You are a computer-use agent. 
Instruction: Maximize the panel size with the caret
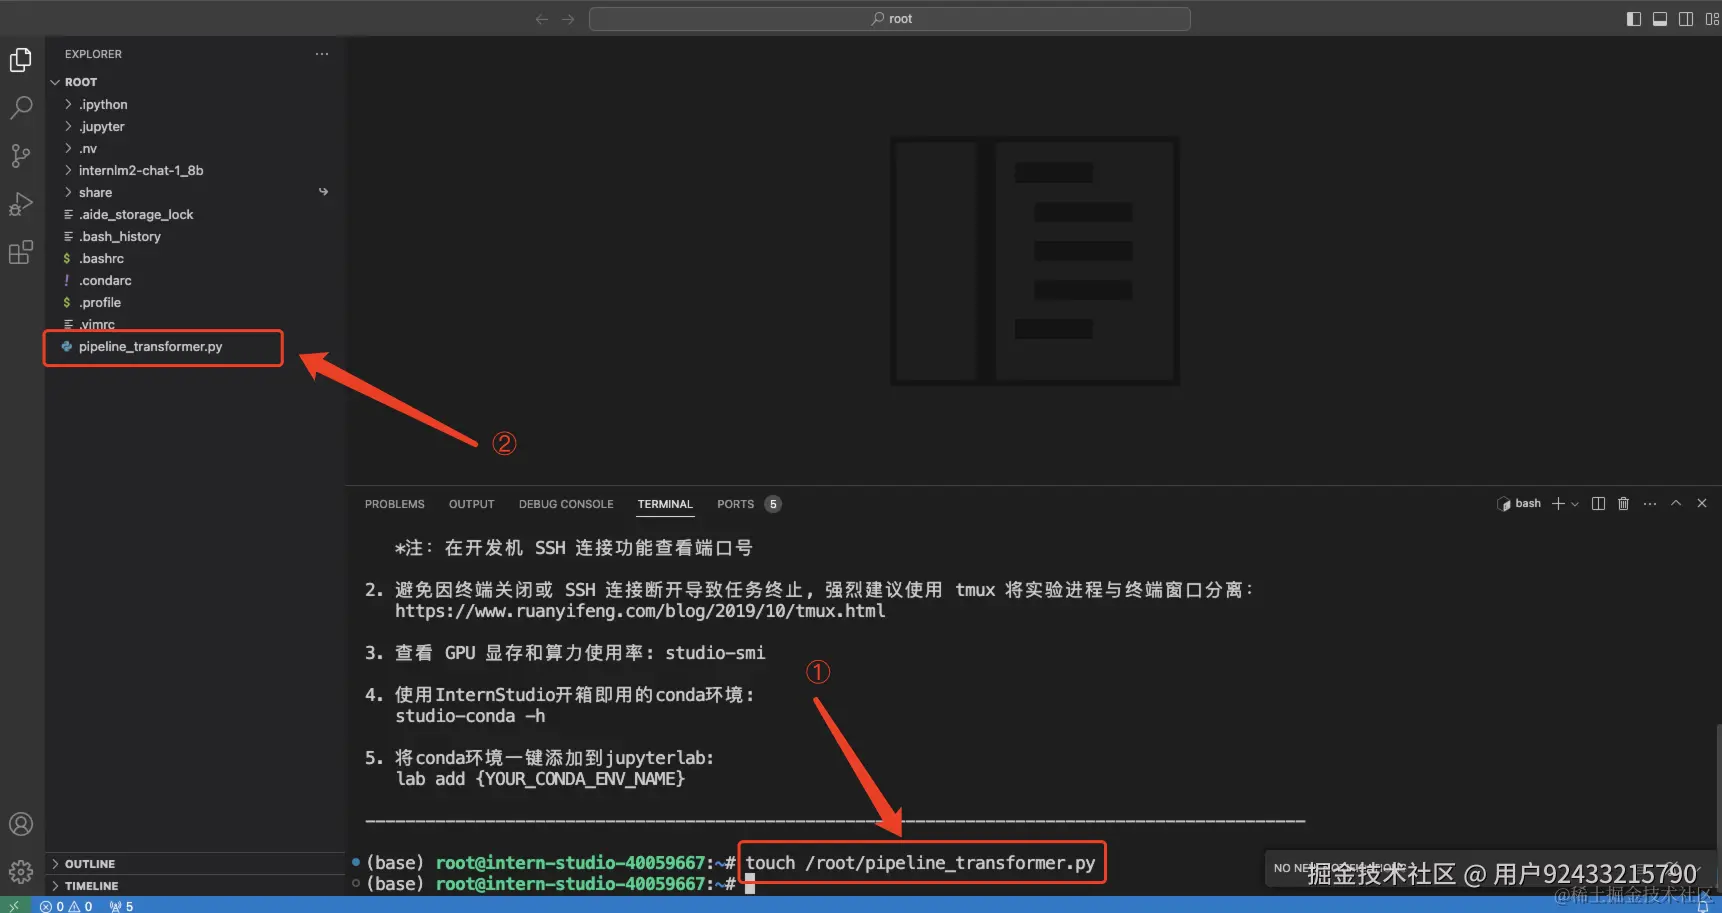(1676, 504)
